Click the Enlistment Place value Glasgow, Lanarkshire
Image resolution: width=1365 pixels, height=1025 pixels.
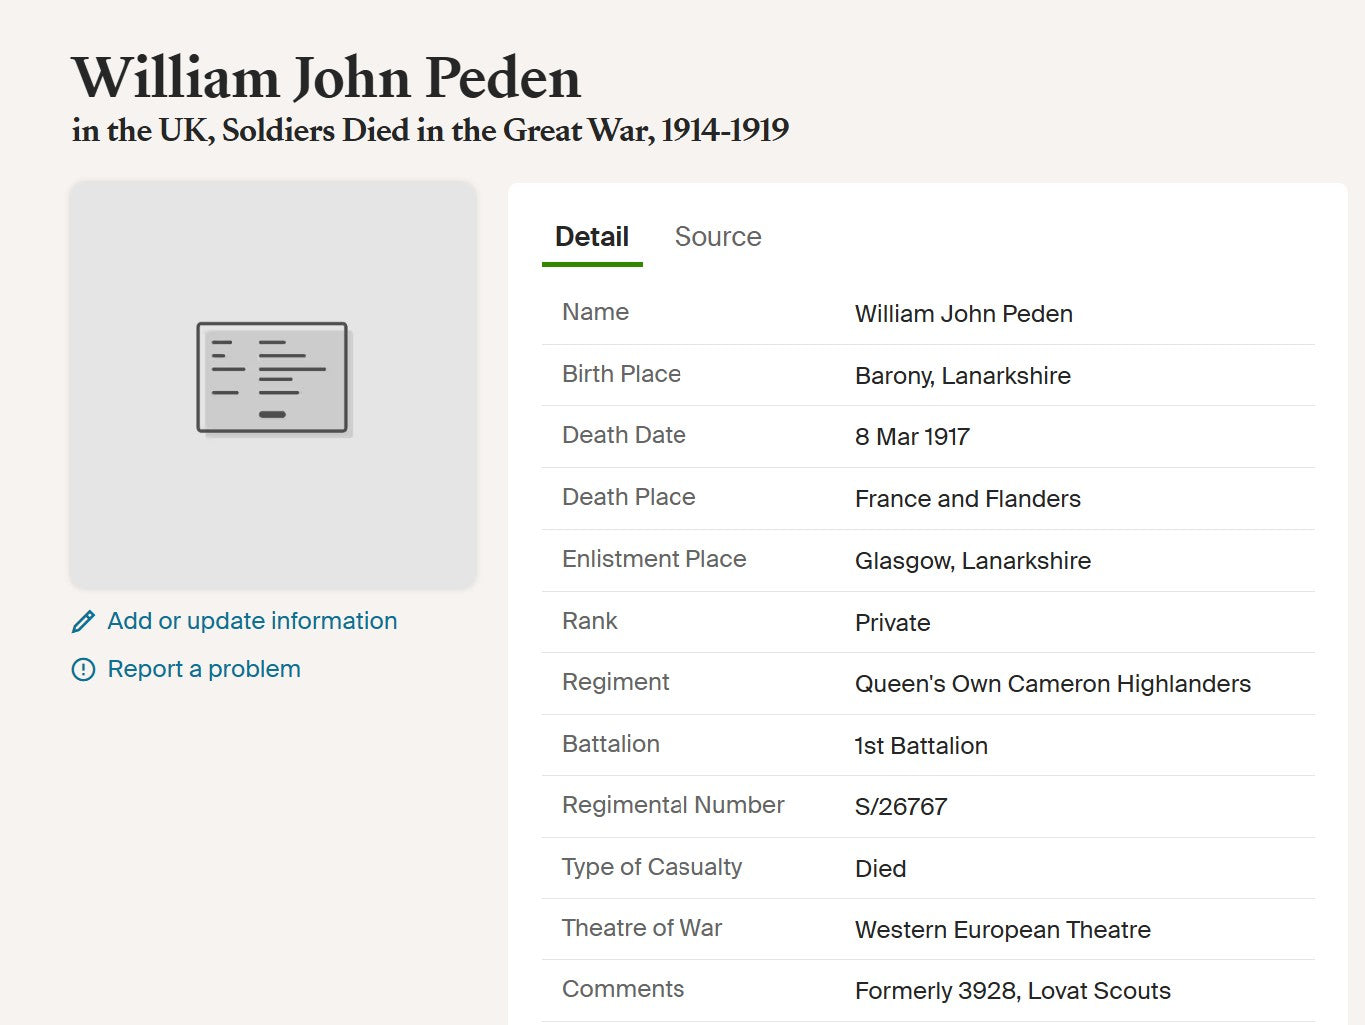tap(972, 561)
